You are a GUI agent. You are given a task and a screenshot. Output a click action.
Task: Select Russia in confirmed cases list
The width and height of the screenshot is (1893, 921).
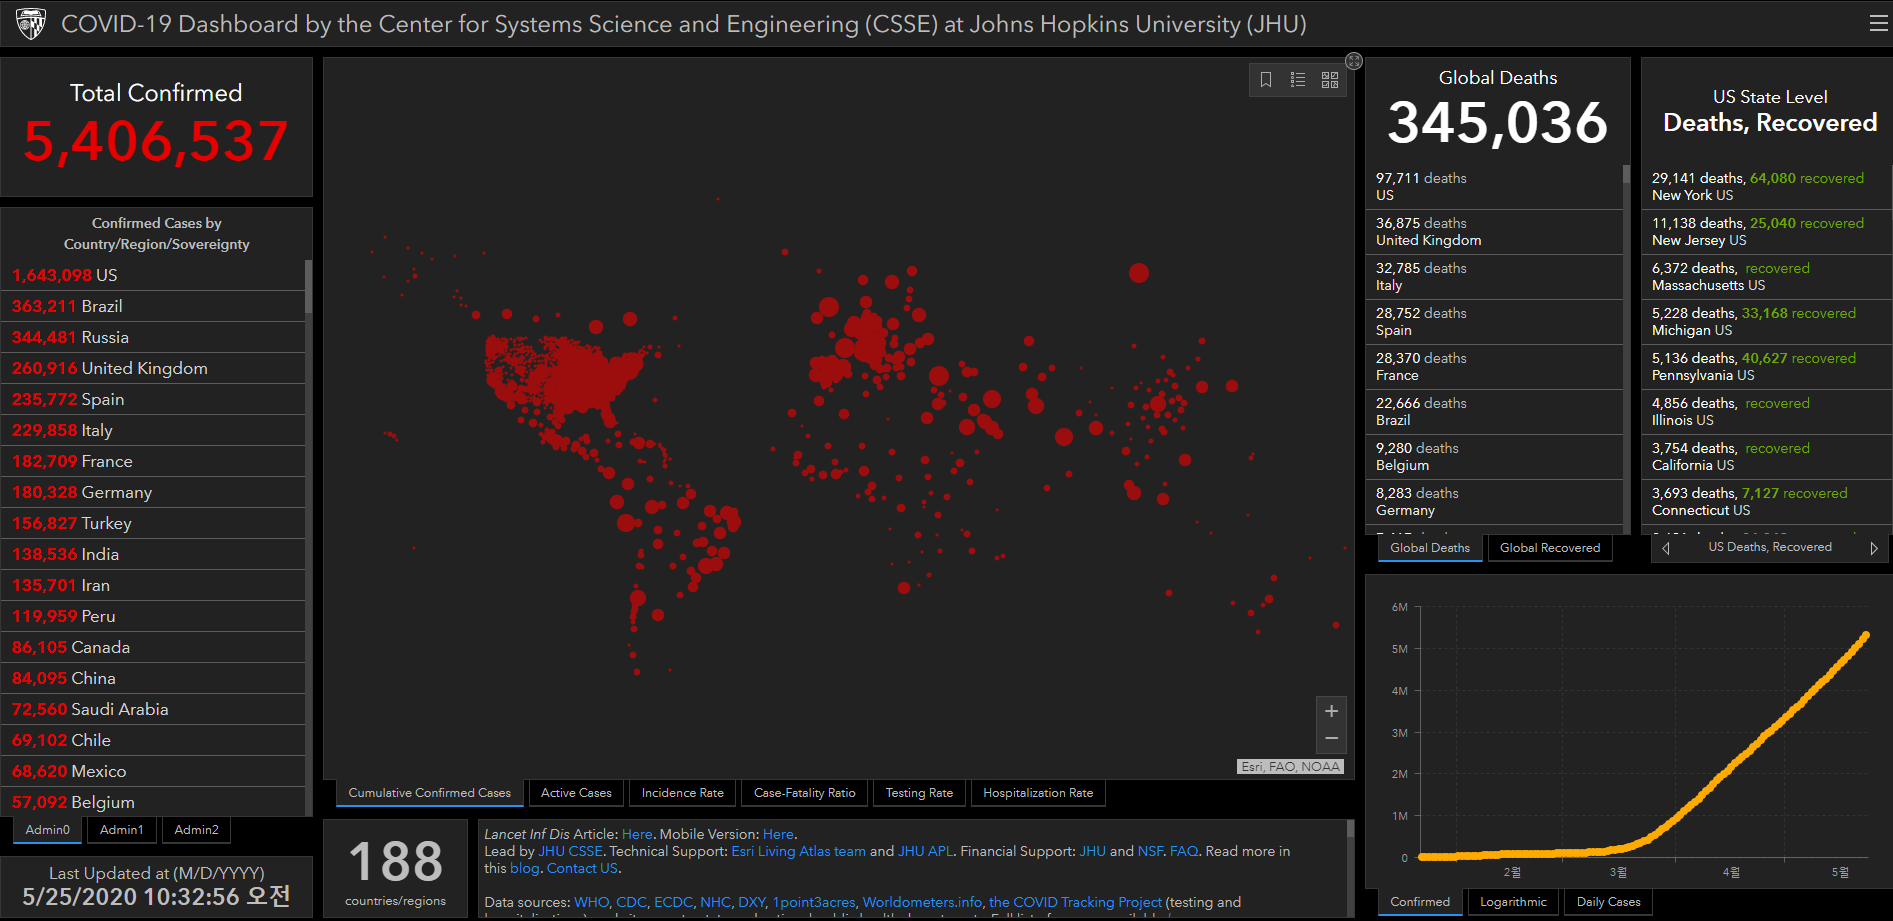coord(153,337)
